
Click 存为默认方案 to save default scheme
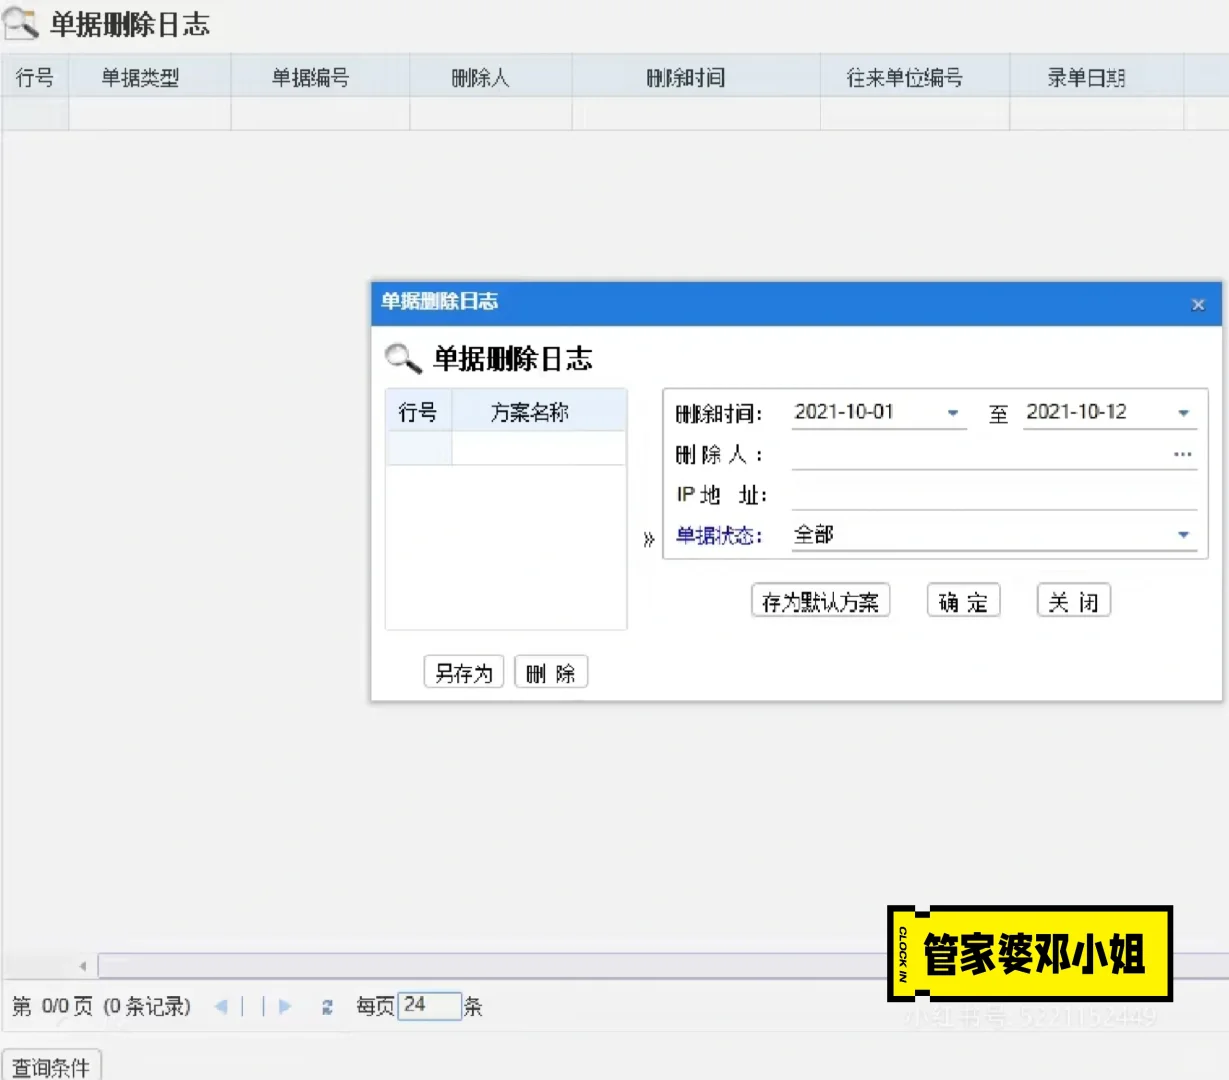pyautogui.click(x=820, y=600)
